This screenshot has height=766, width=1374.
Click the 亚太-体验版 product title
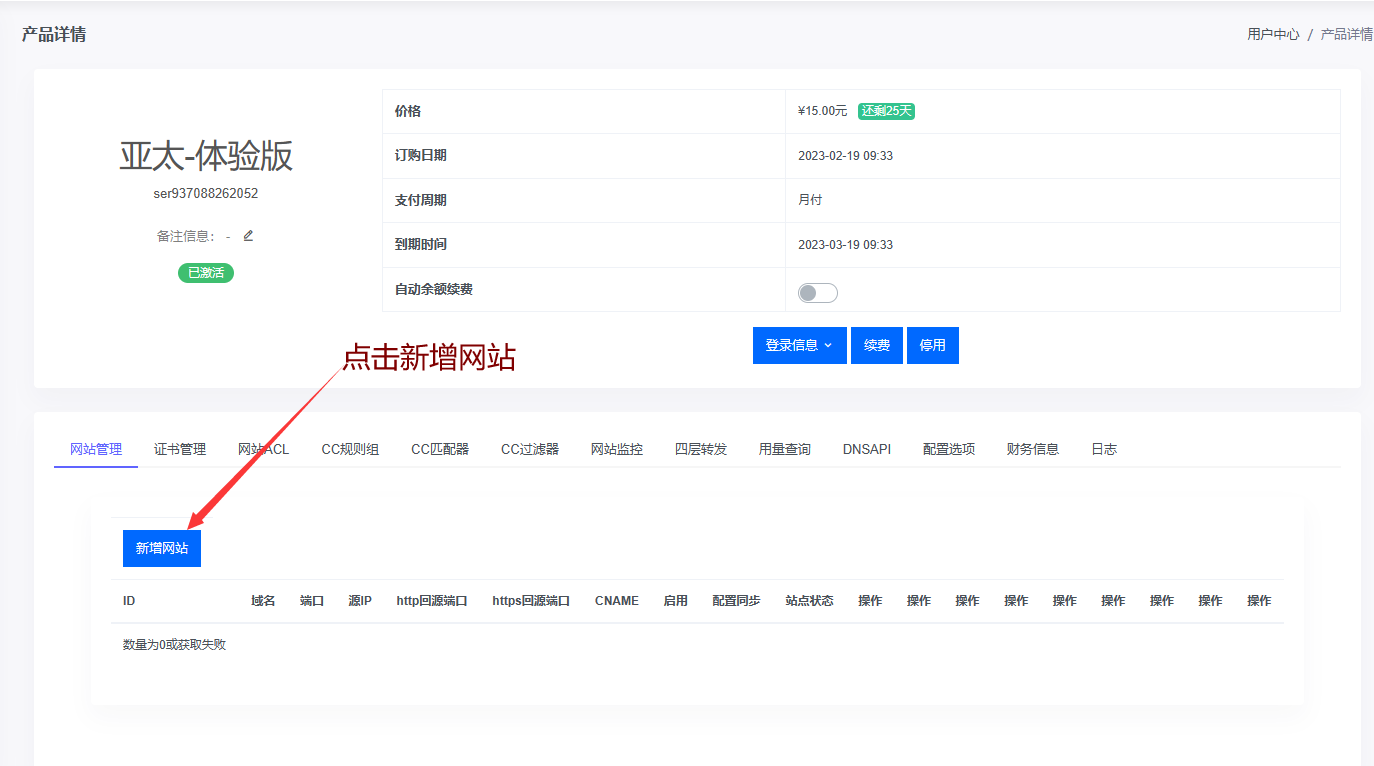pyautogui.click(x=206, y=156)
